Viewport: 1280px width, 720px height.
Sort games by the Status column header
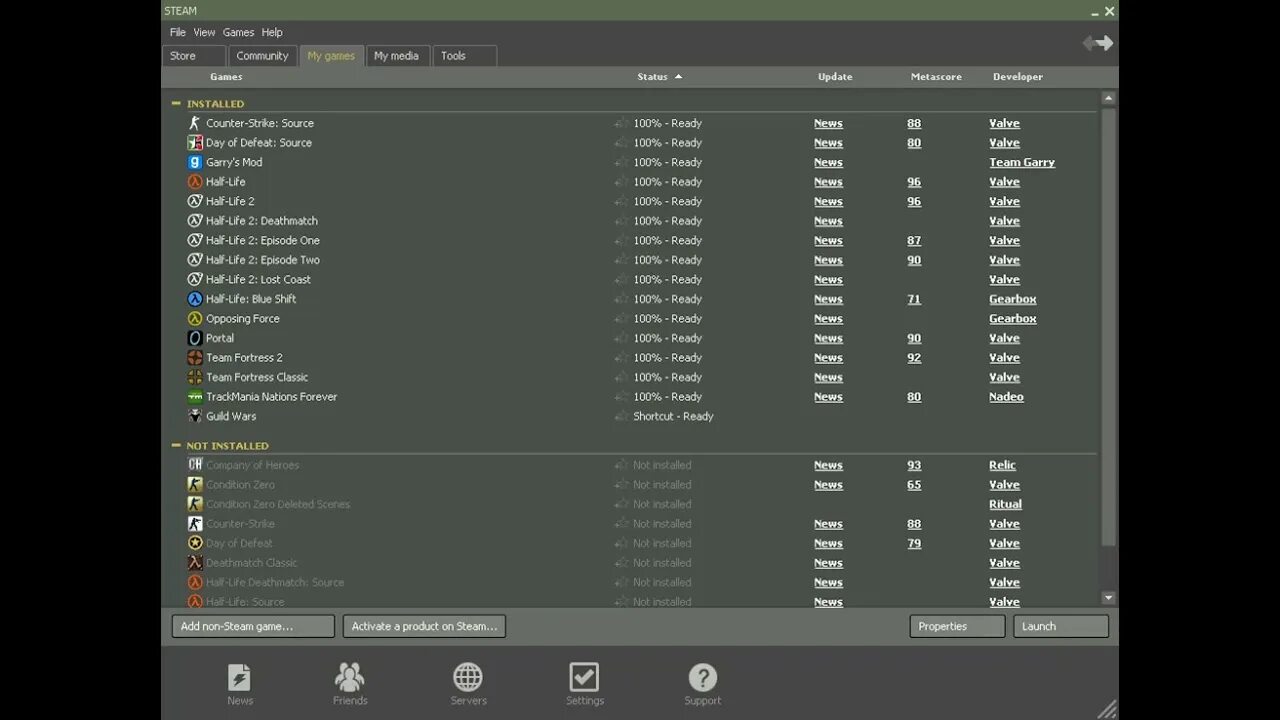coord(659,77)
